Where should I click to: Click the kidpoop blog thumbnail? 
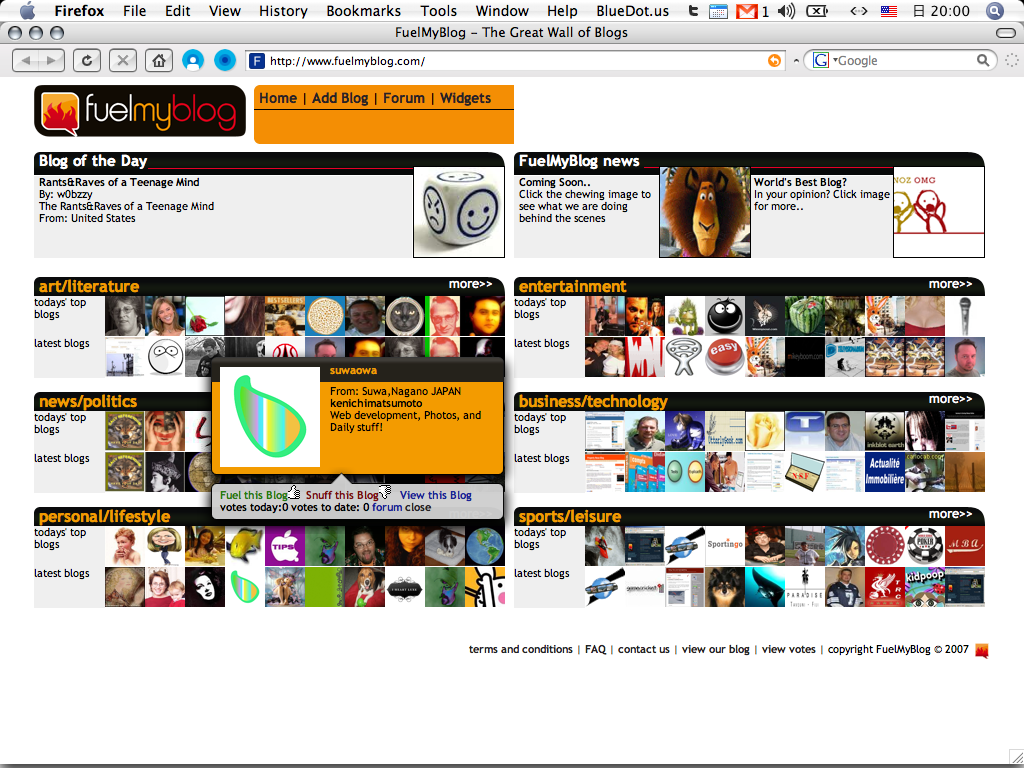925,586
